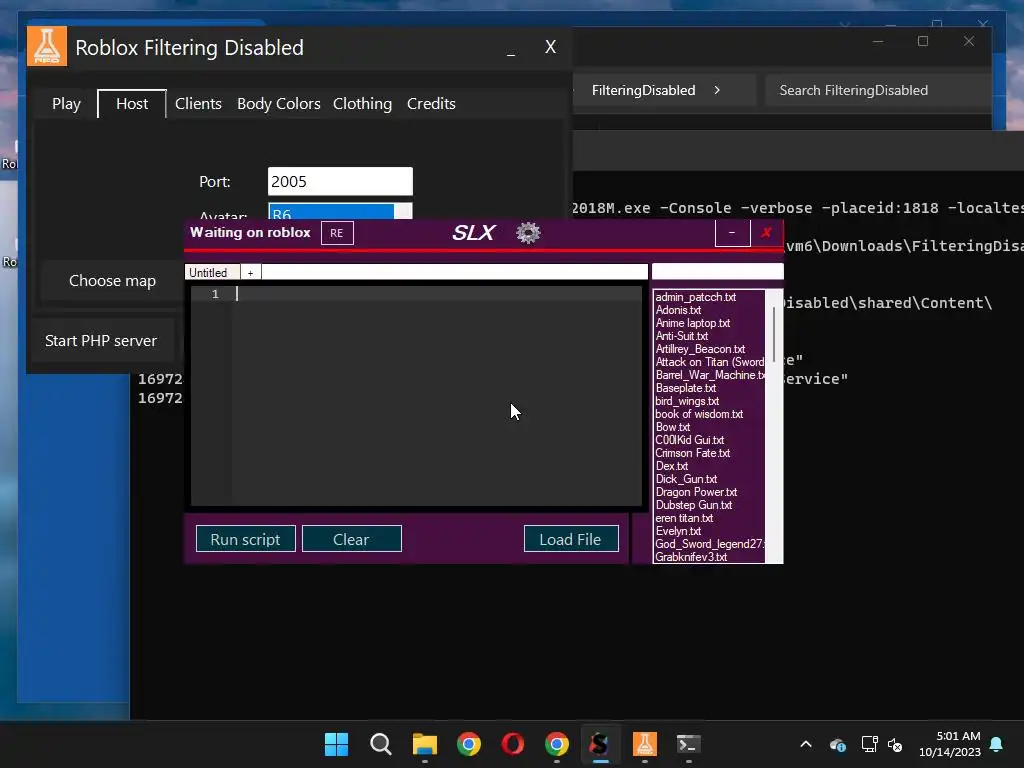Open File Explorer from taskbar
This screenshot has width=1024, height=768.
[424, 744]
